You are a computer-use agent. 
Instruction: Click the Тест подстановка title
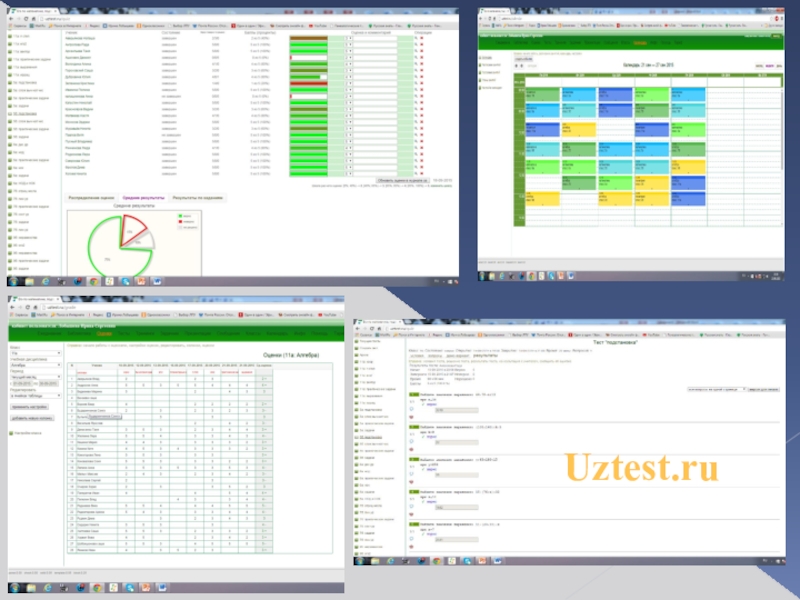(615, 342)
